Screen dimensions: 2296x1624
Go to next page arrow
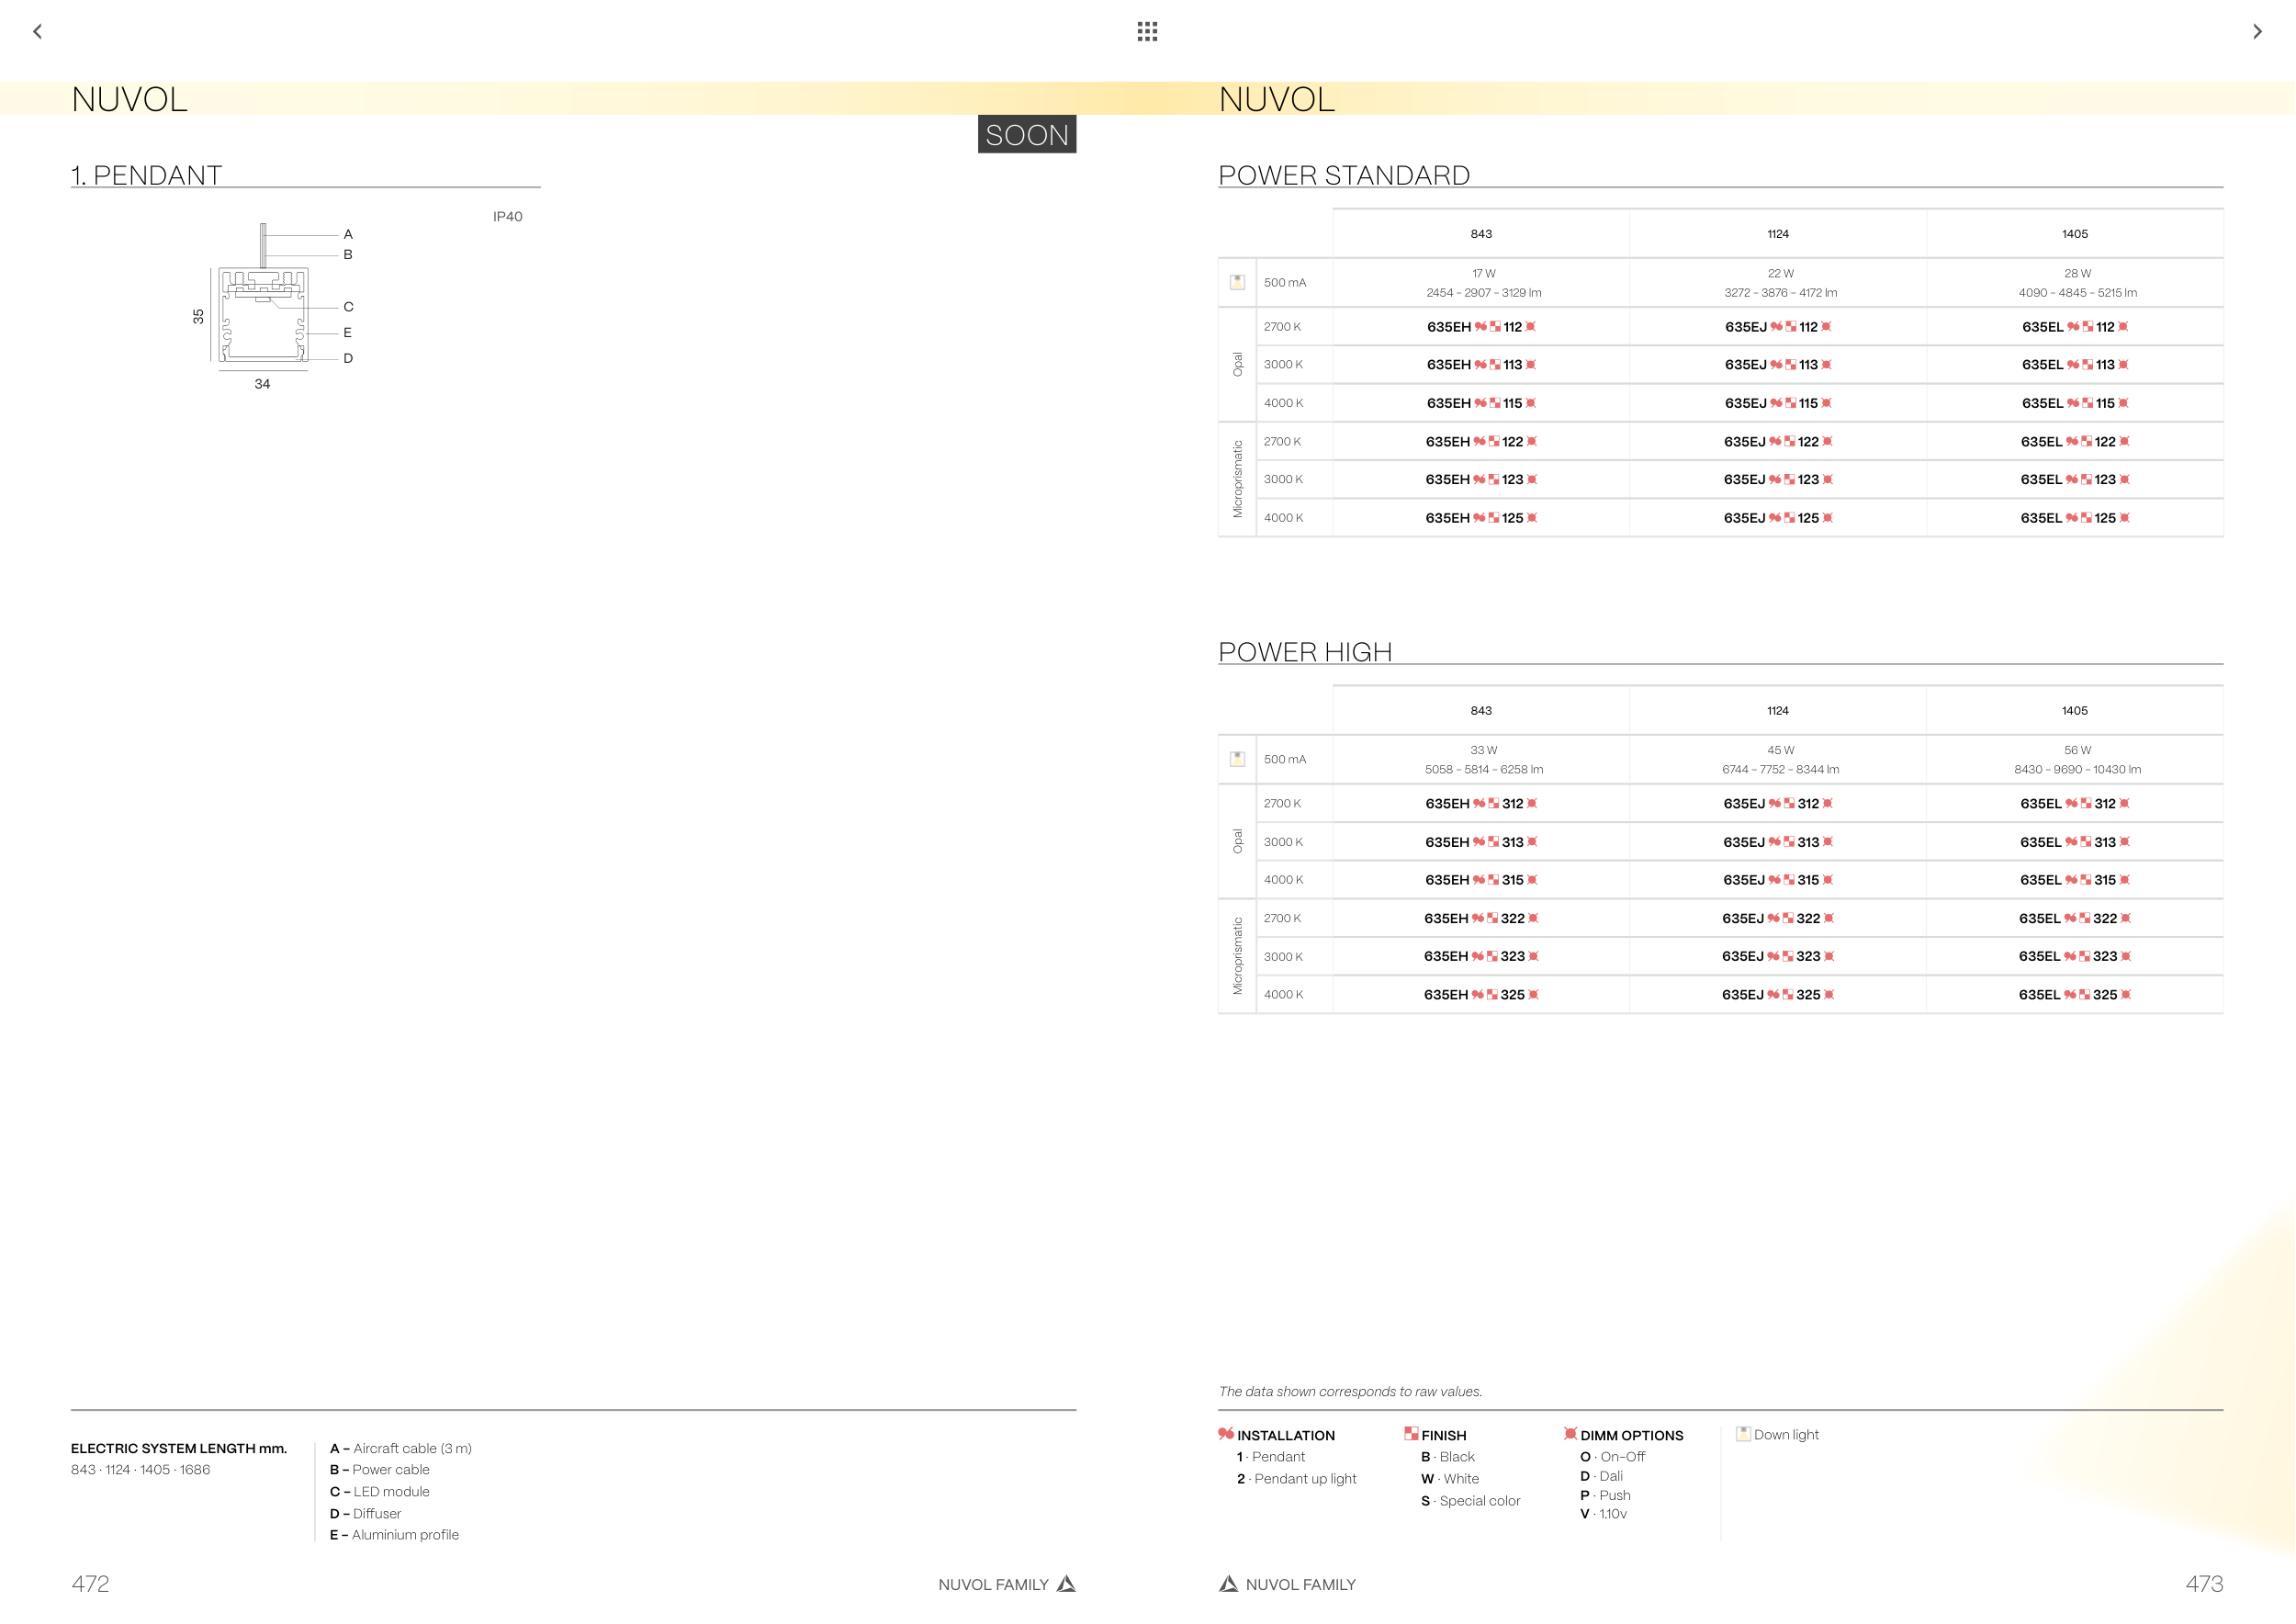pyautogui.click(x=2257, y=32)
